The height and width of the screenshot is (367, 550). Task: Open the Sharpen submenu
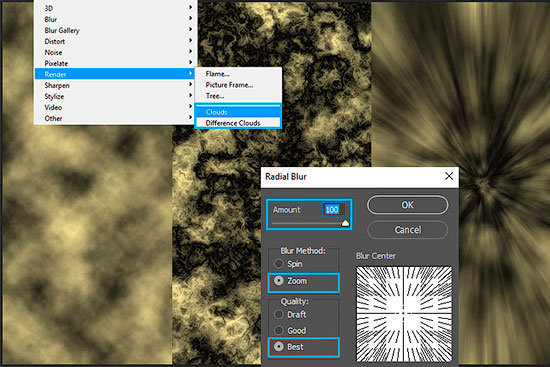point(115,85)
